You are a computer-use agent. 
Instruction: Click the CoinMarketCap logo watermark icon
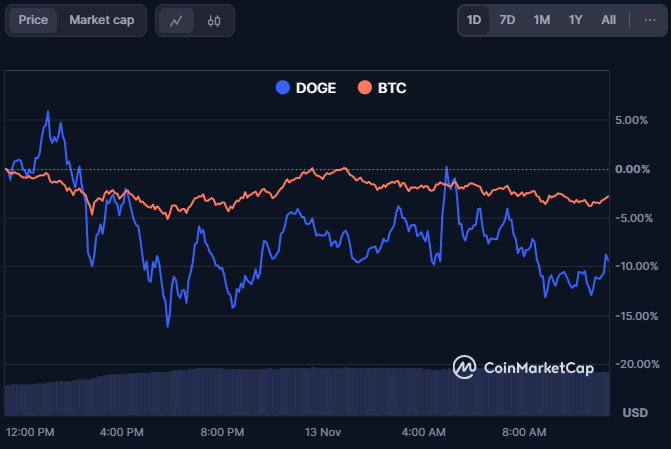[x=465, y=367]
